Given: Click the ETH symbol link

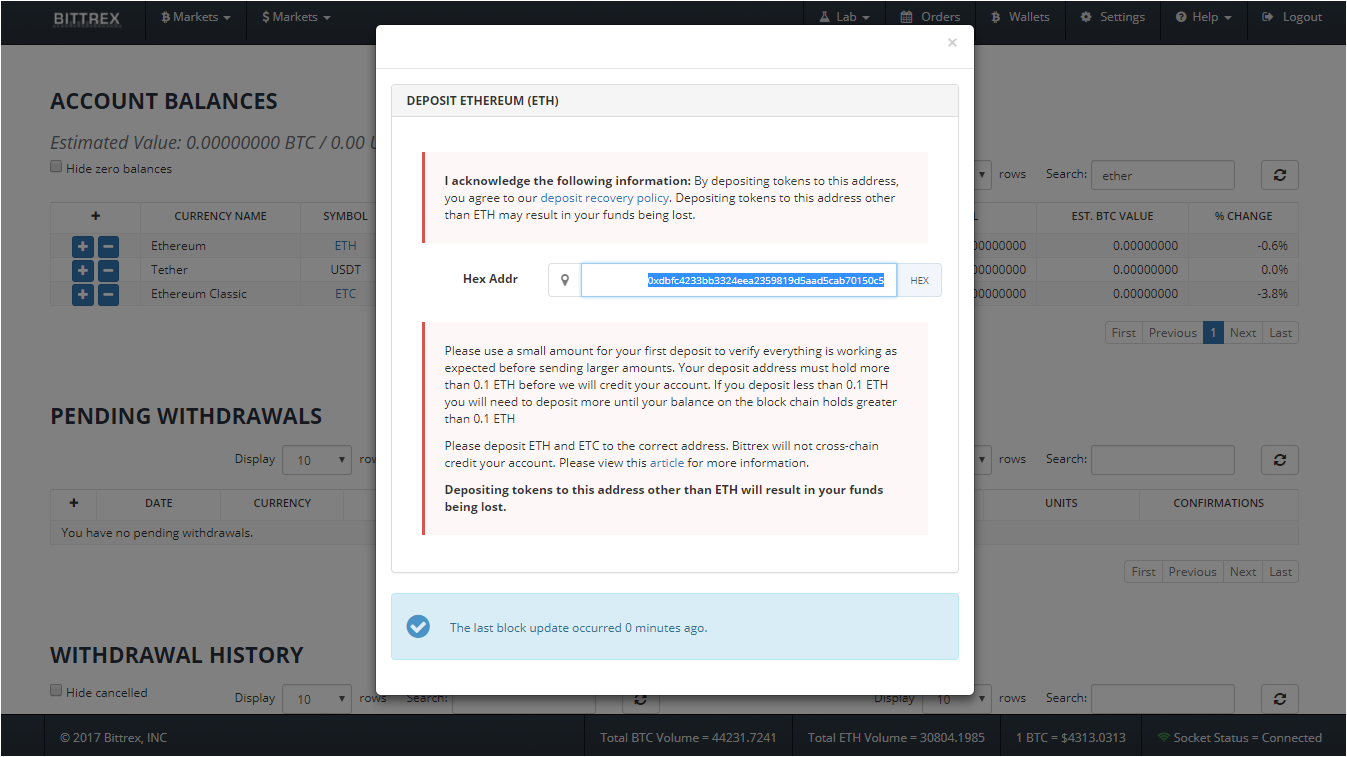Looking at the screenshot, I should click(345, 246).
